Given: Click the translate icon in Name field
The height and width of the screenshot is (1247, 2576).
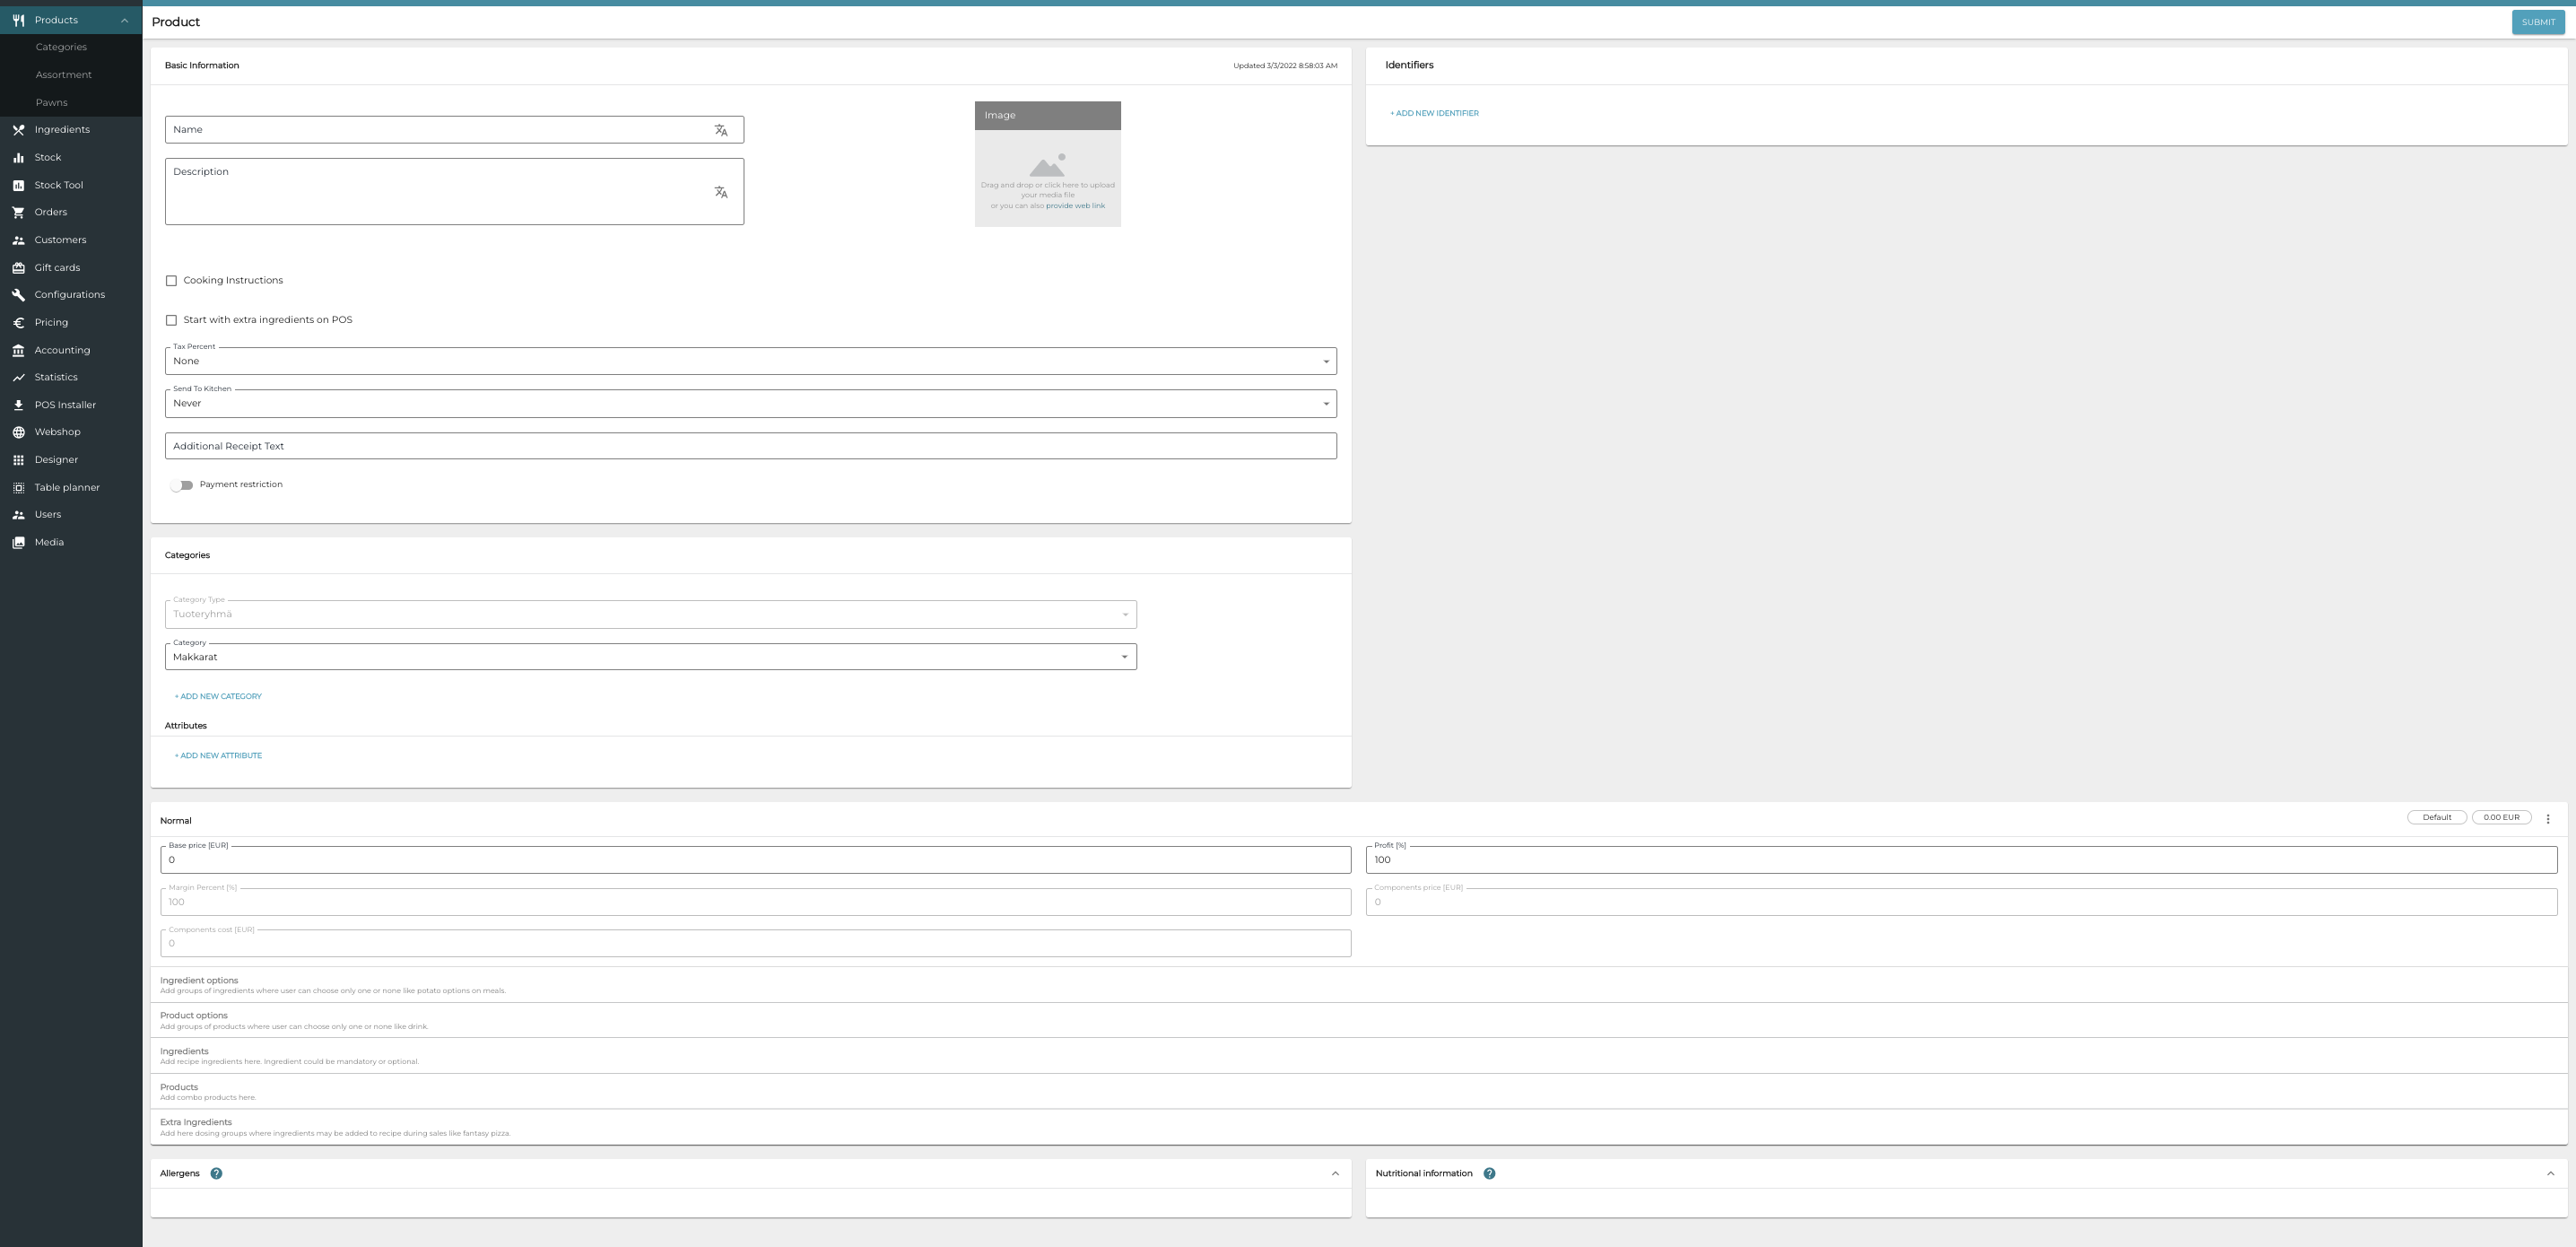Looking at the screenshot, I should 720,130.
